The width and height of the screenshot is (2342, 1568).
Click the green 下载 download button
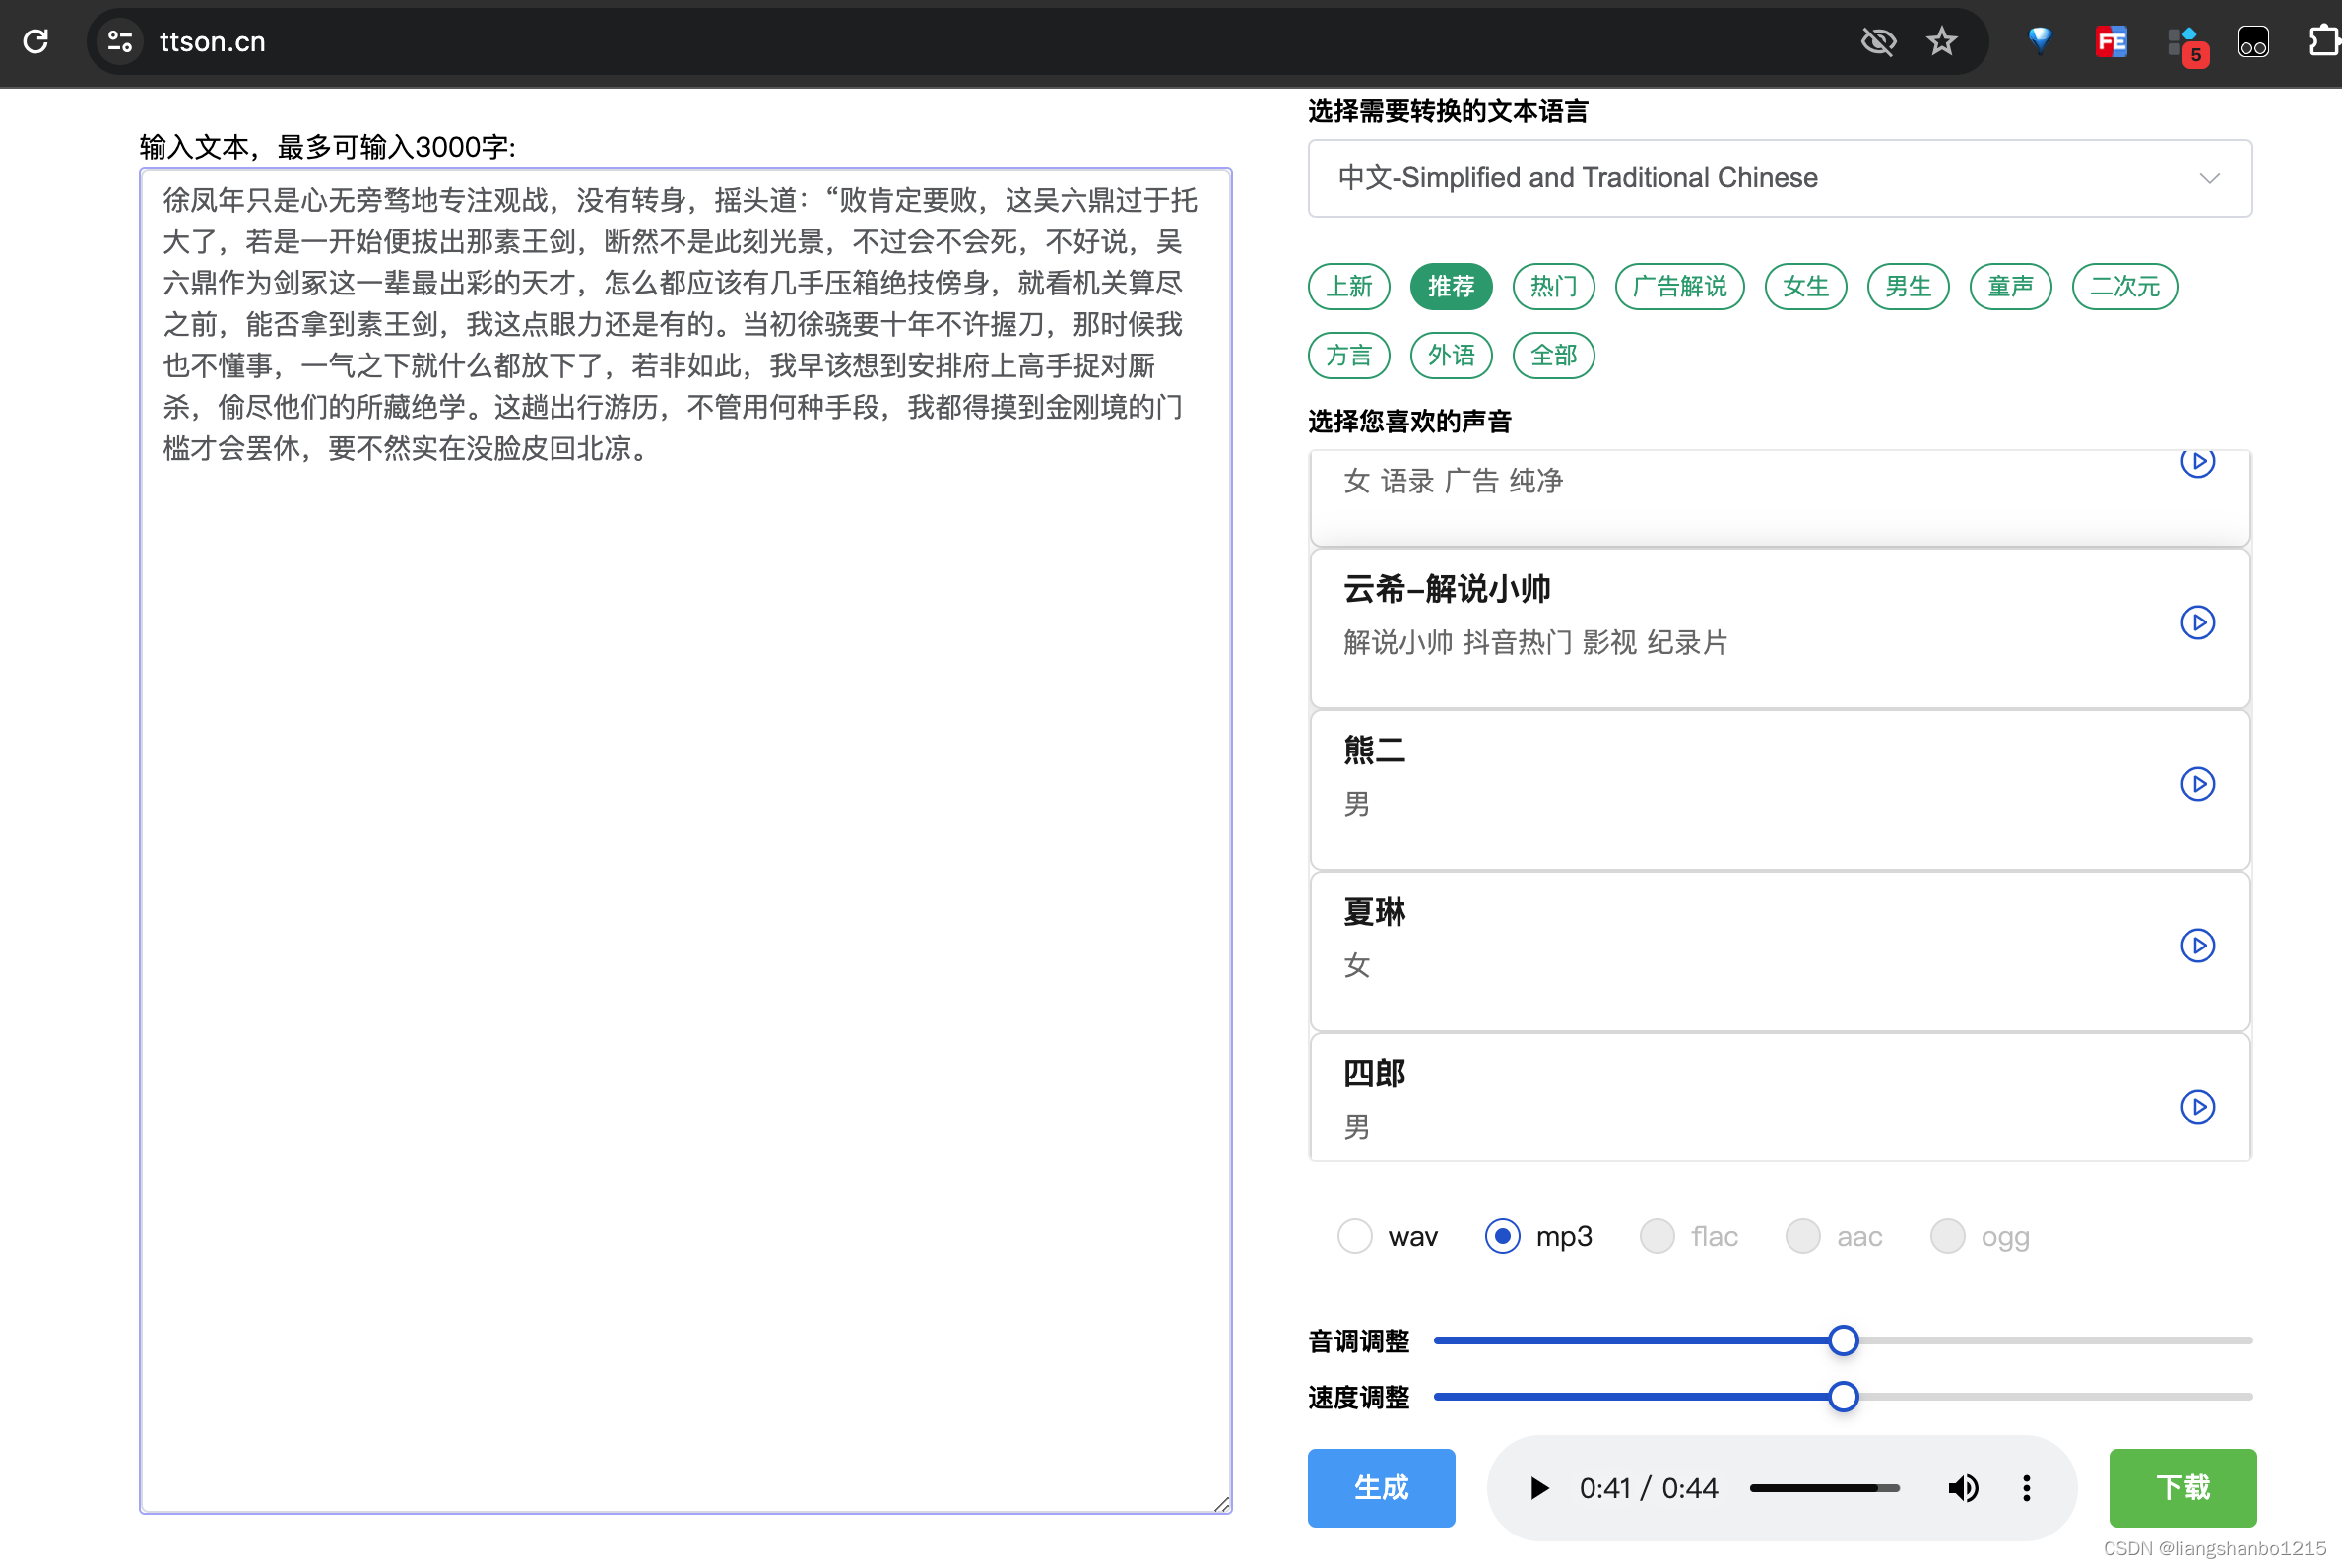click(x=2182, y=1488)
